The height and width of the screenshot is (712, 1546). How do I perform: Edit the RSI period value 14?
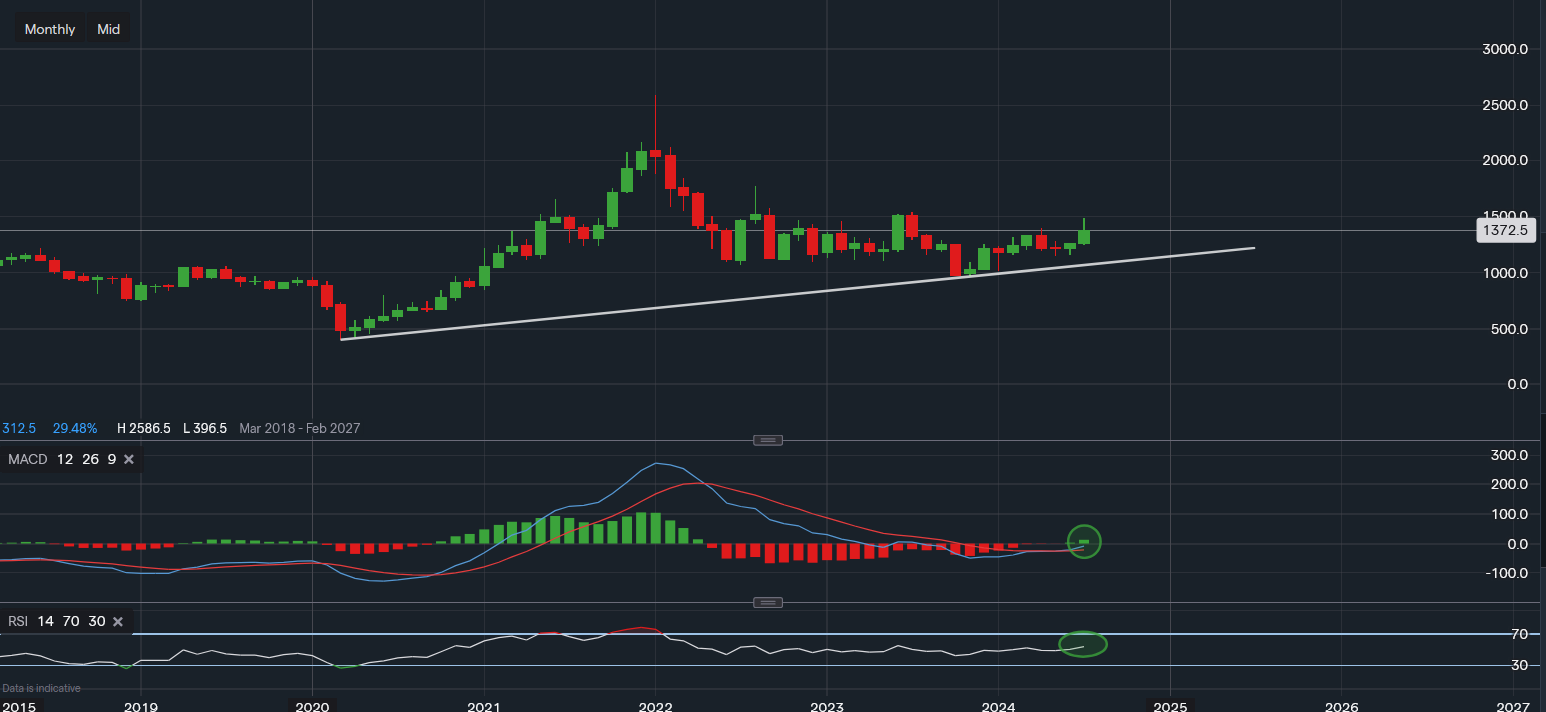[46, 622]
